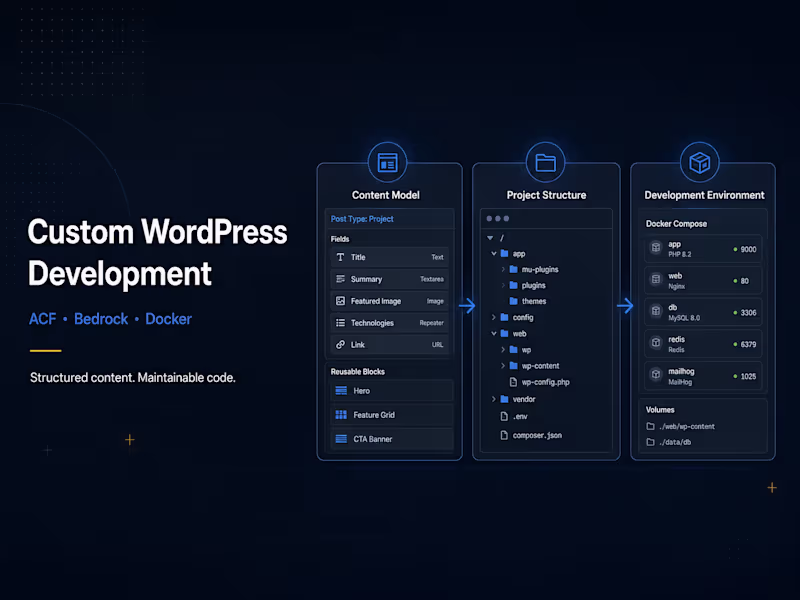Click the Volumes heading
The width and height of the screenshot is (800, 600).
[x=660, y=410]
